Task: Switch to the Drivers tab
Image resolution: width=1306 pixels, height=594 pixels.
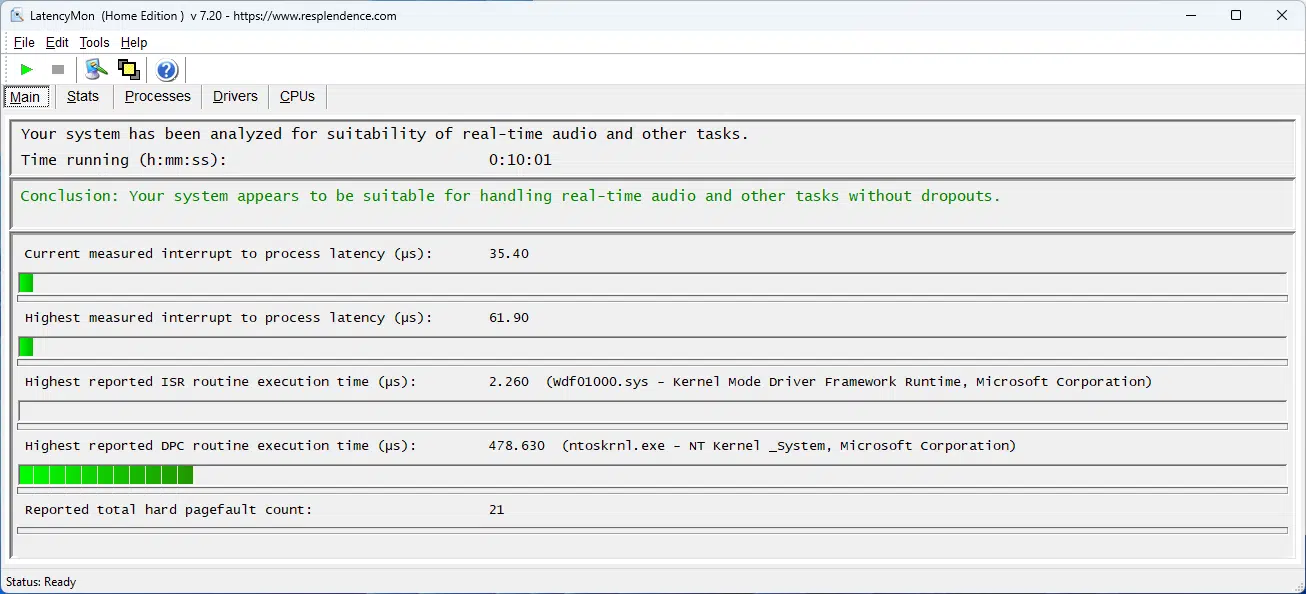Action: point(235,96)
